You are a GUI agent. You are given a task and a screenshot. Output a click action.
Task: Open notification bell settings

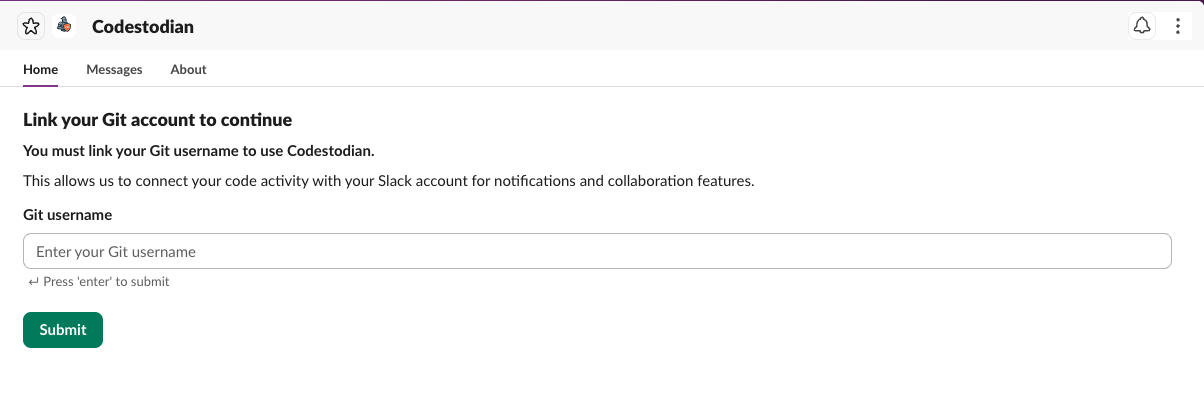tap(1142, 27)
